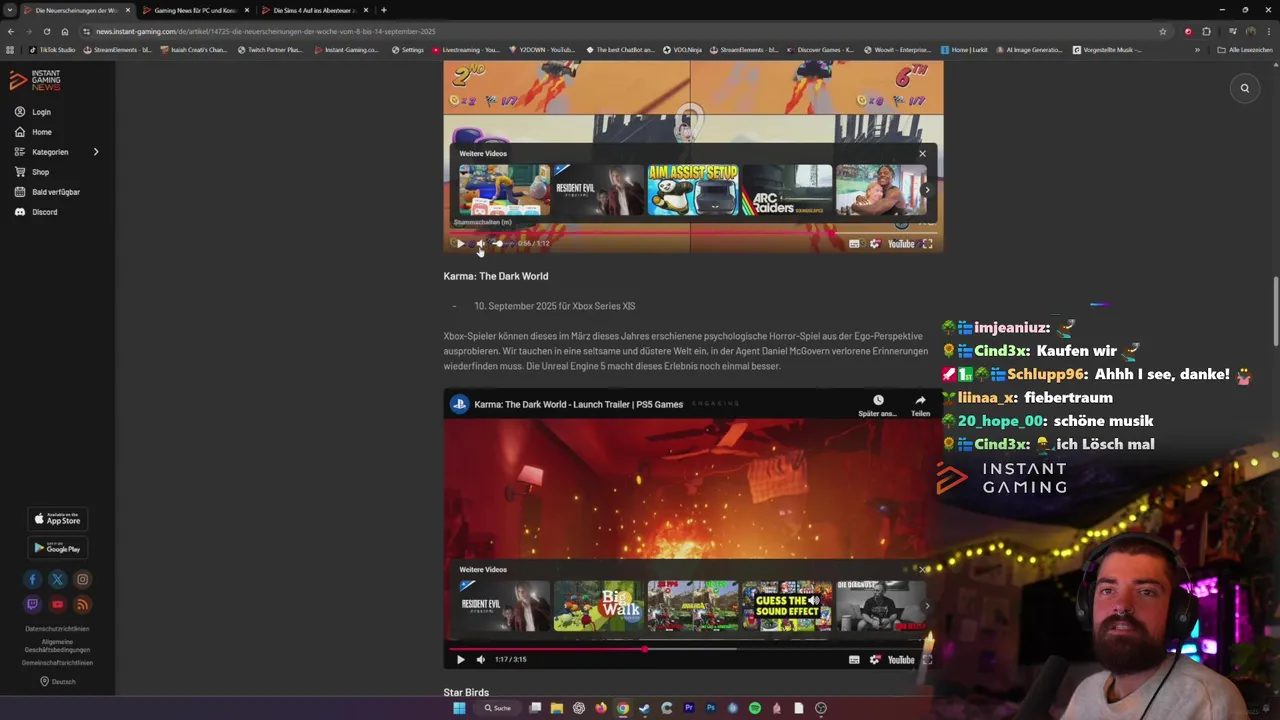Screen dimensions: 1280x720
Task: Click Später ansehen on Karma trailer
Action: (877, 405)
